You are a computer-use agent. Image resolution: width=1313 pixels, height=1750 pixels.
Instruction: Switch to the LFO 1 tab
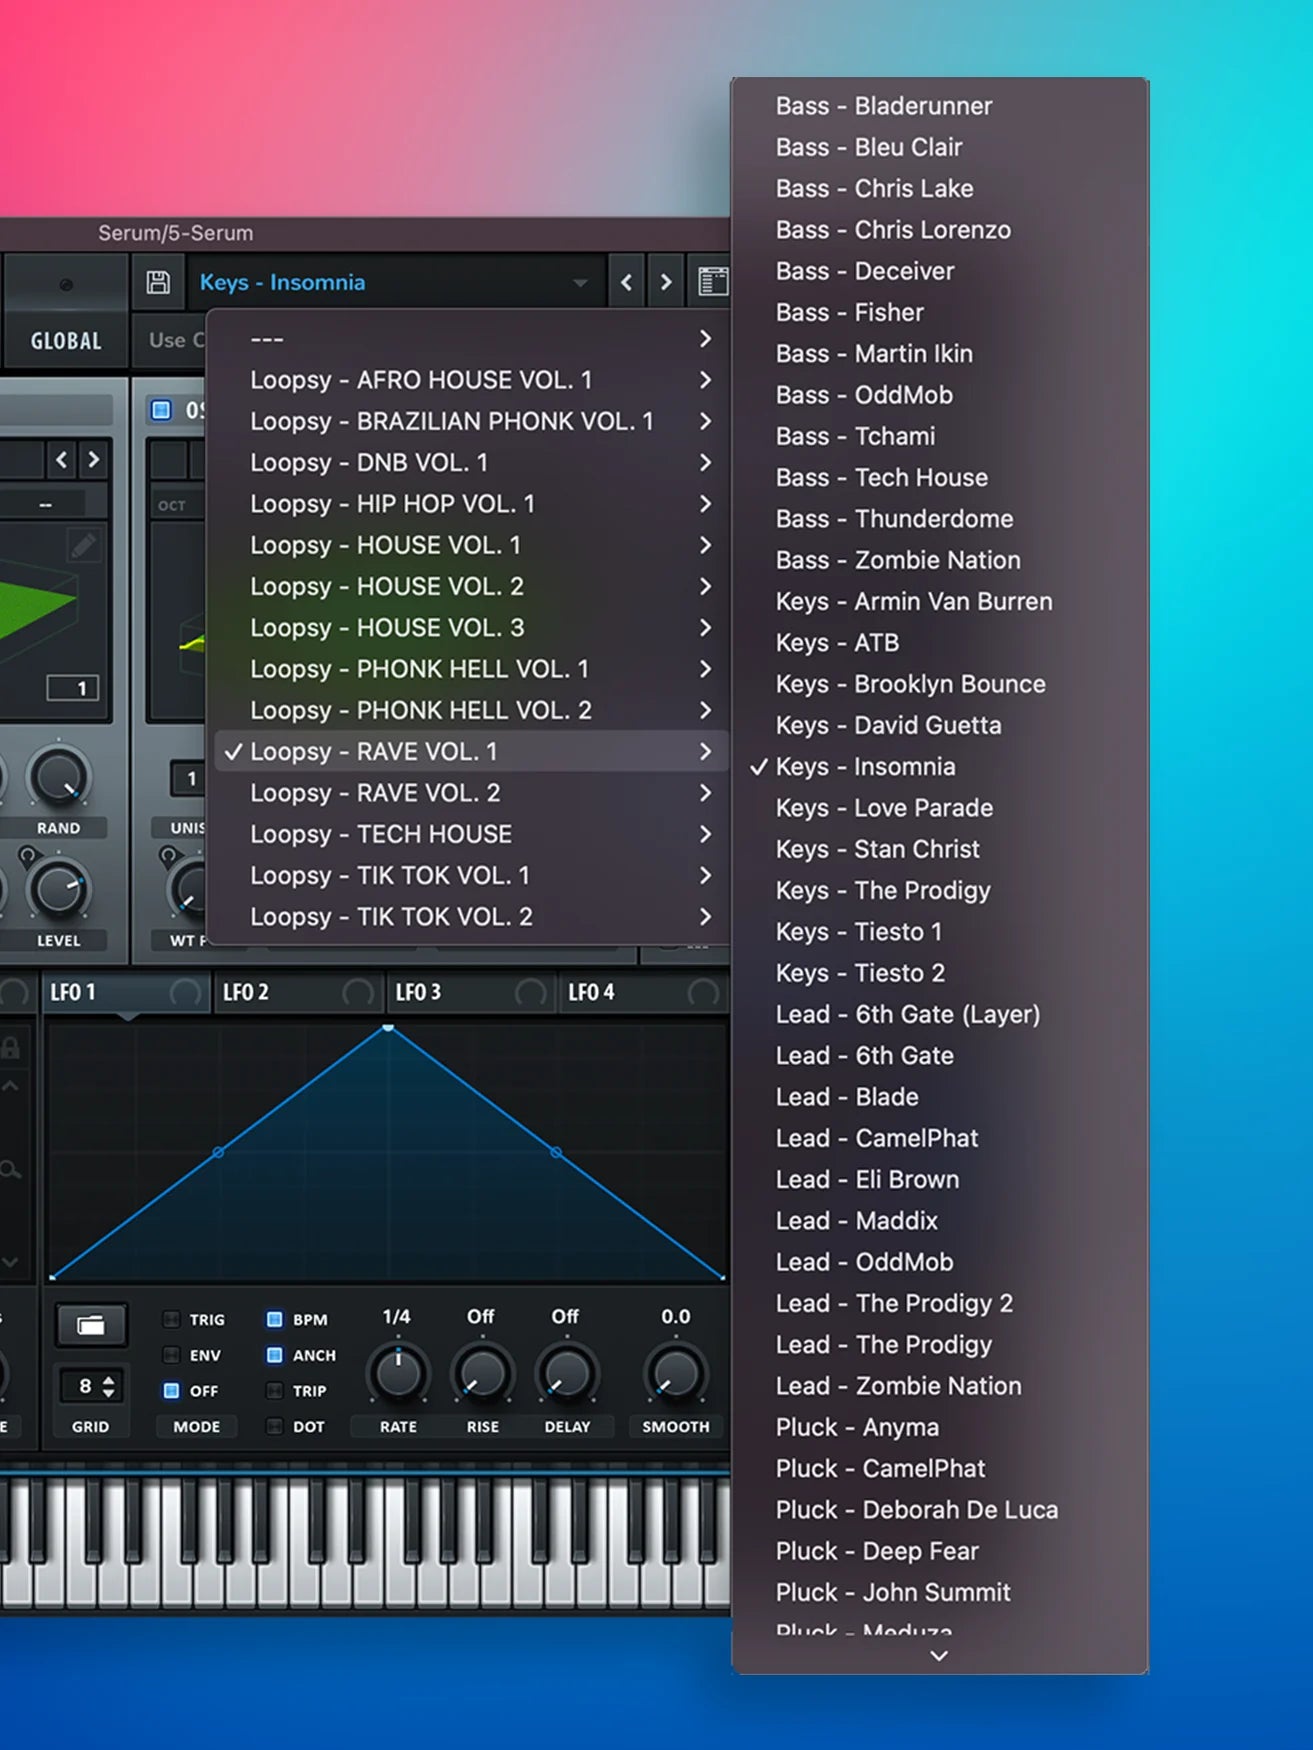pos(125,992)
